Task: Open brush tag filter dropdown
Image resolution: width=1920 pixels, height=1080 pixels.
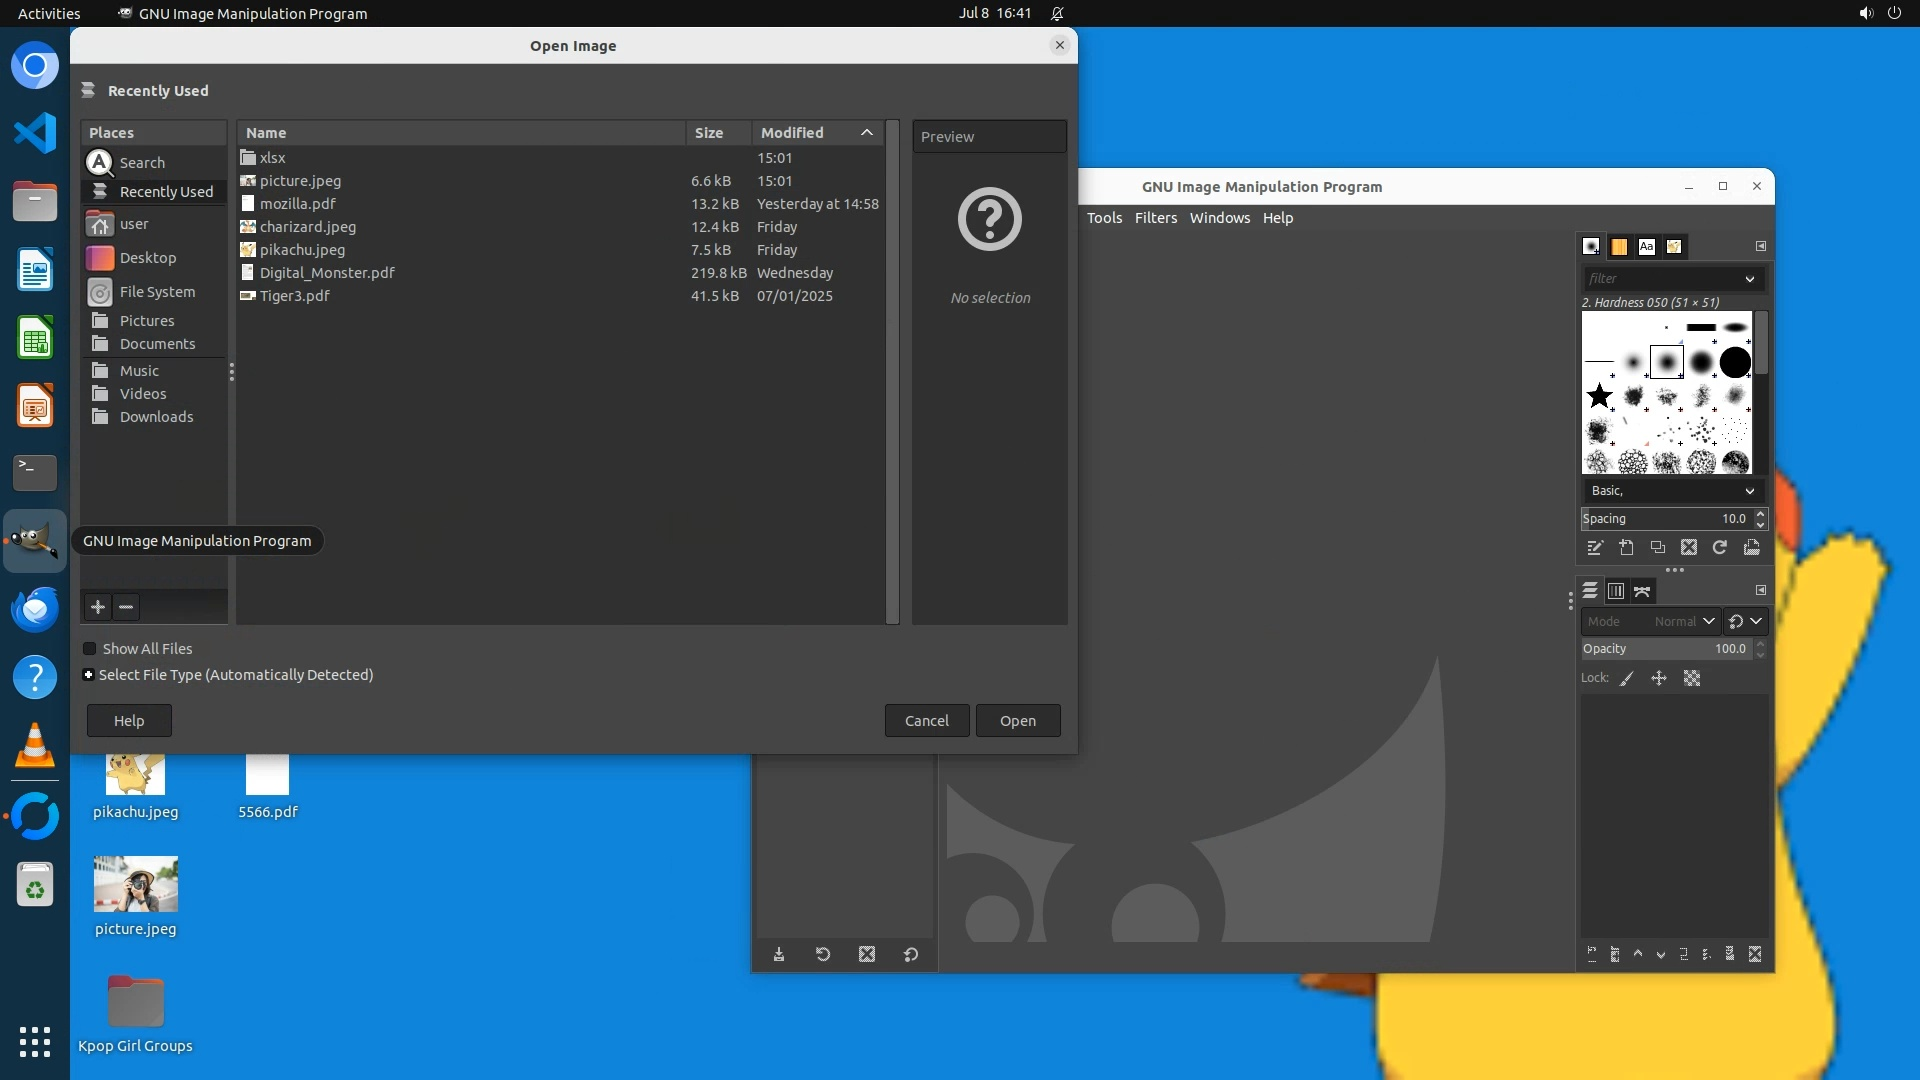Action: pos(1749,279)
